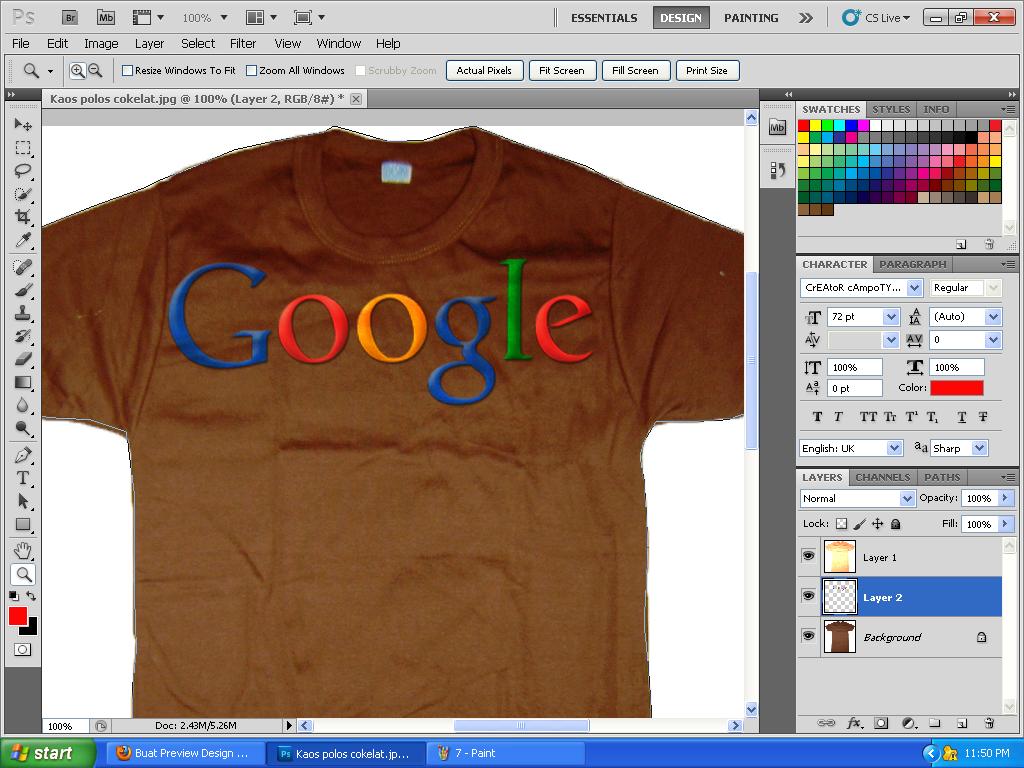Screen dimensions: 1024x768
Task: Open the Layer menu
Action: coord(149,44)
